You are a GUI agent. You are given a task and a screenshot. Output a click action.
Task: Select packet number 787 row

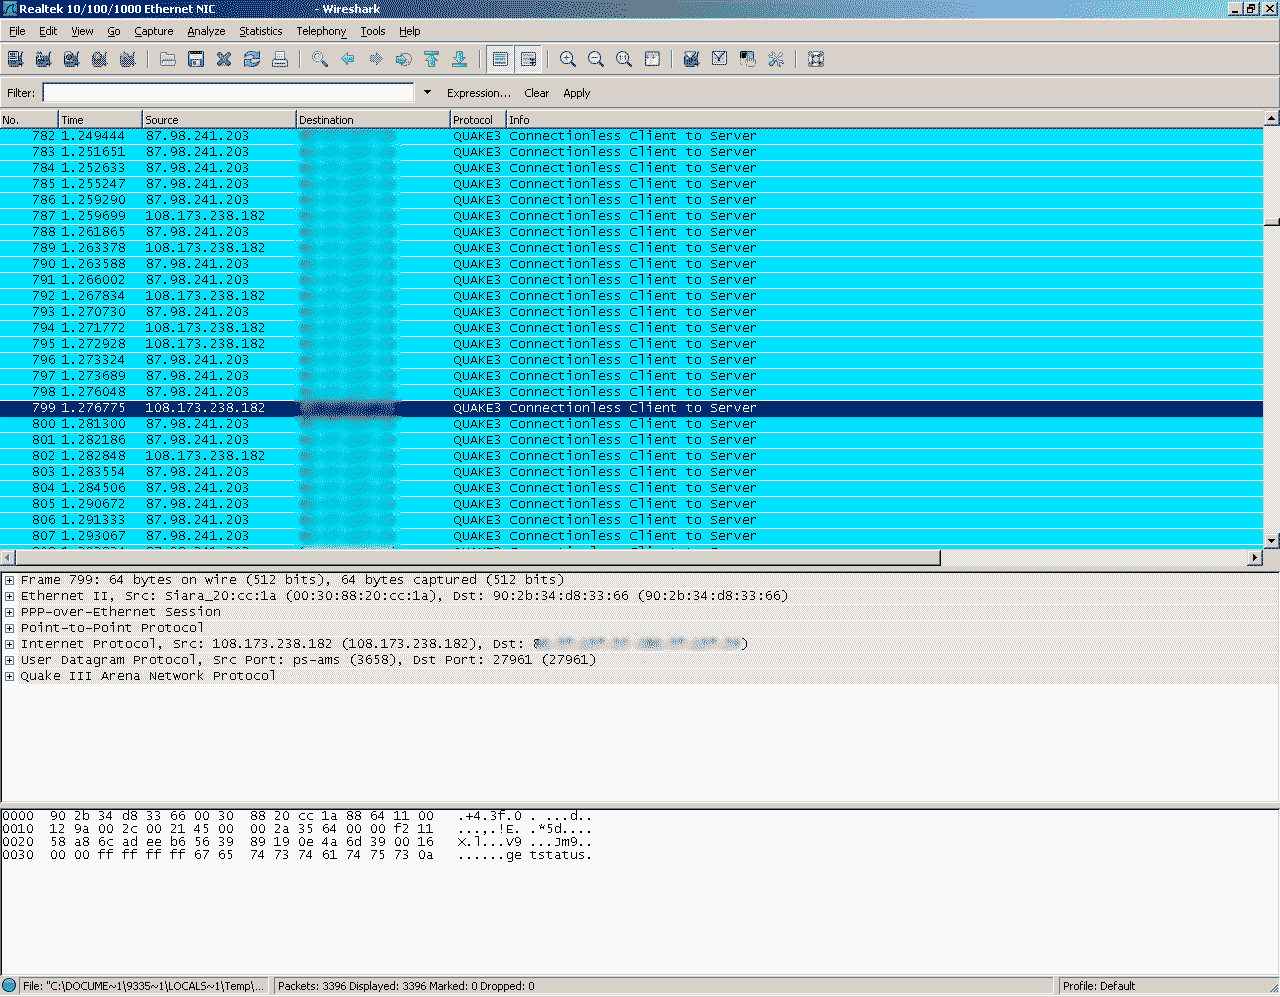point(631,216)
